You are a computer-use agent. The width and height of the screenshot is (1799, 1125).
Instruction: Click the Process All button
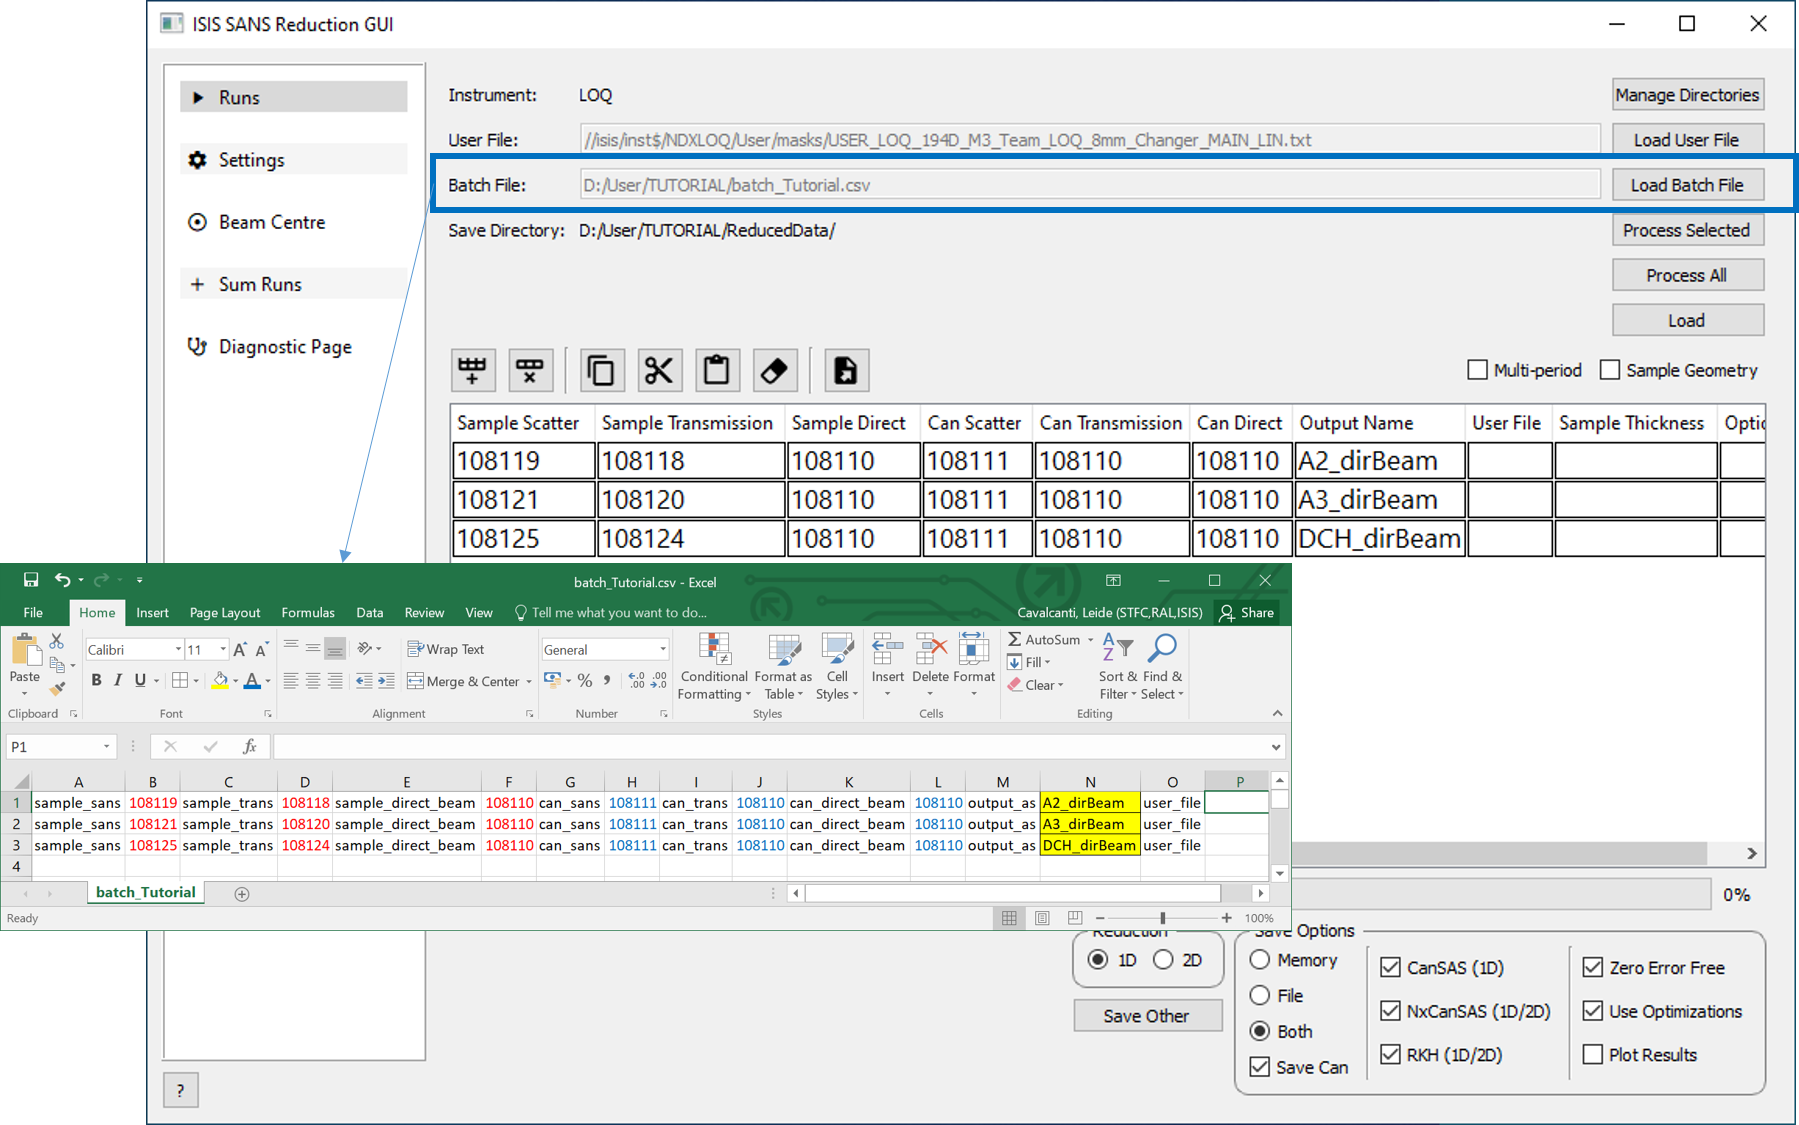(x=1686, y=275)
